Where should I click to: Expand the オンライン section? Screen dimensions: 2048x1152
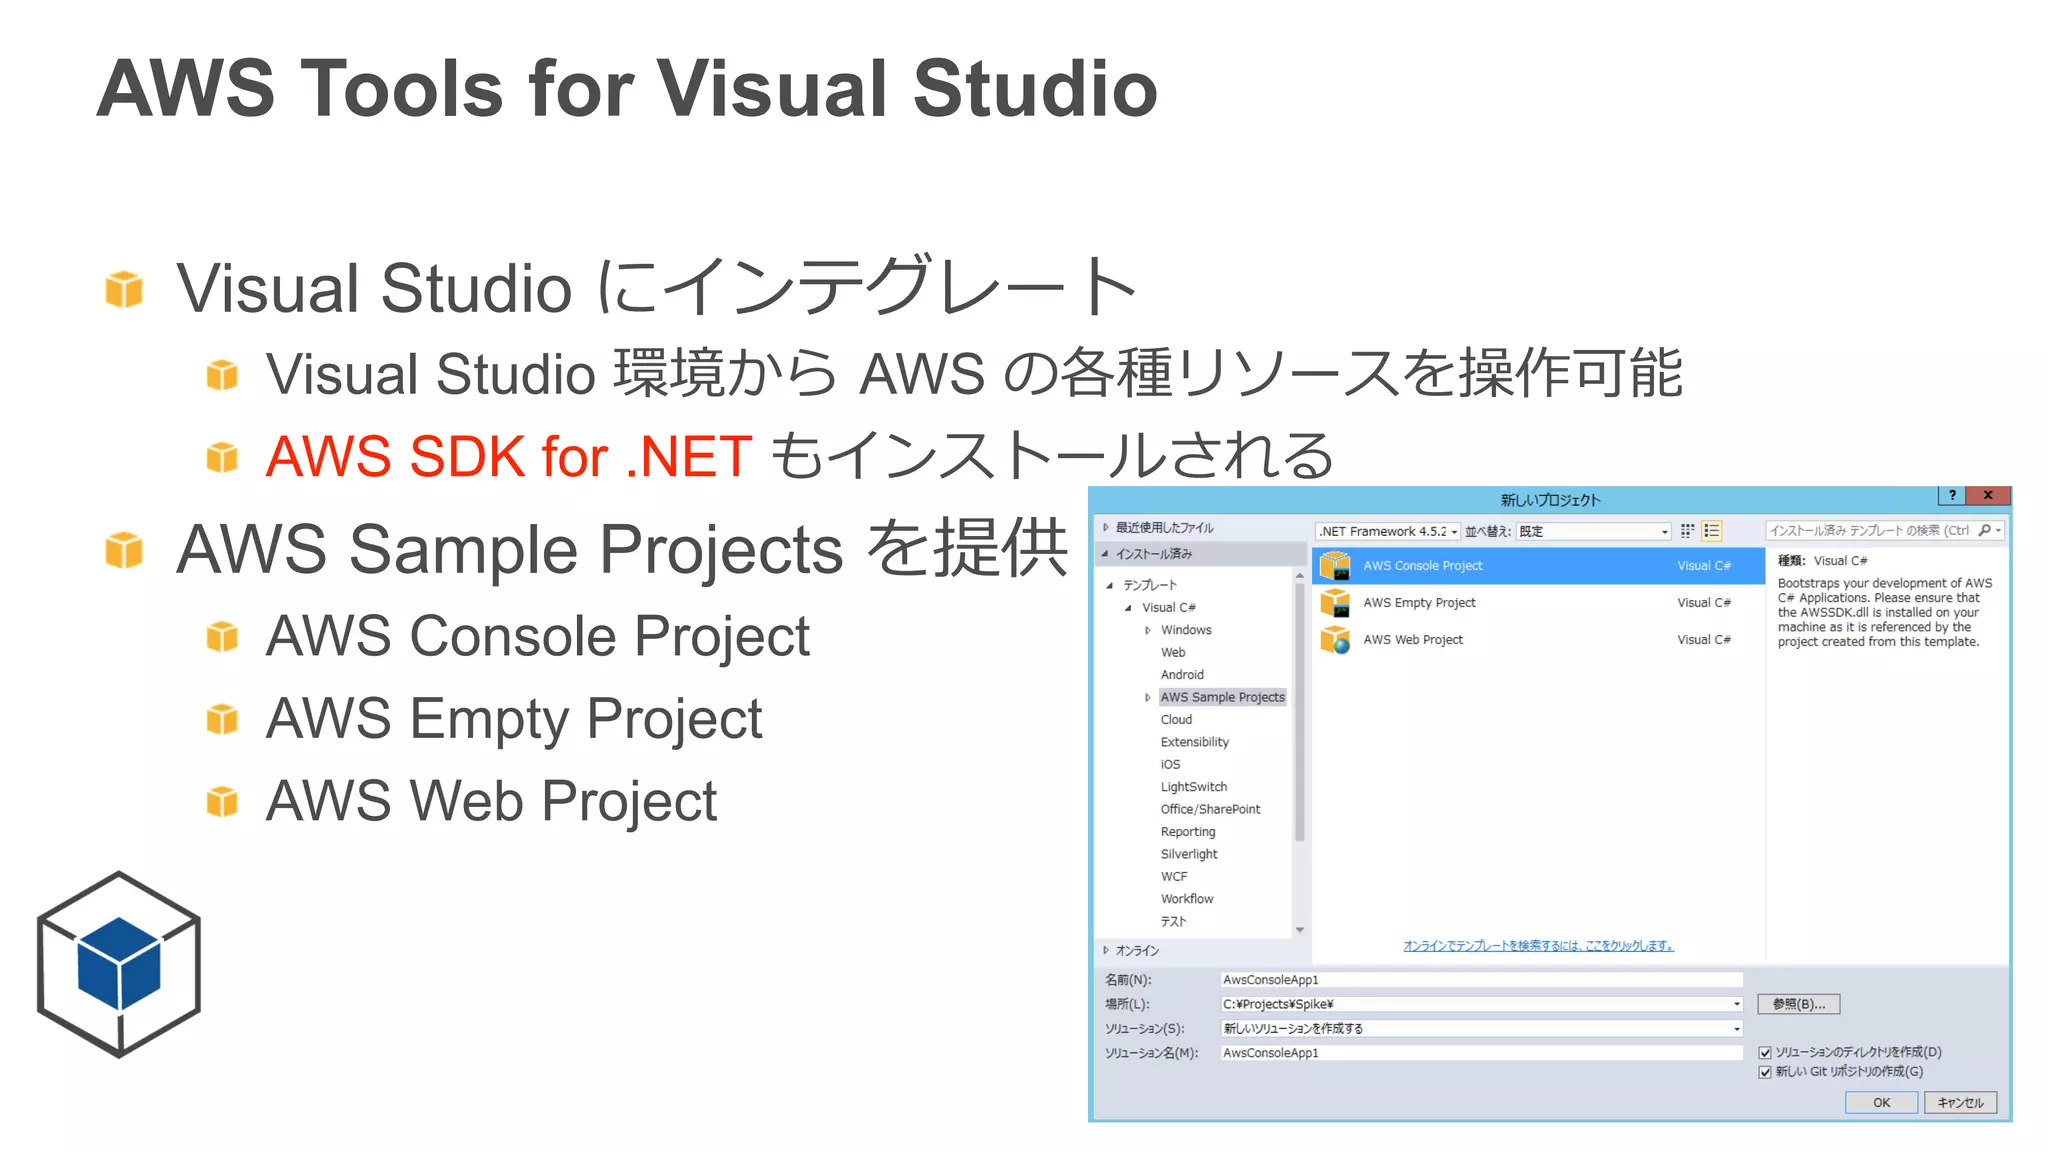(x=1106, y=950)
